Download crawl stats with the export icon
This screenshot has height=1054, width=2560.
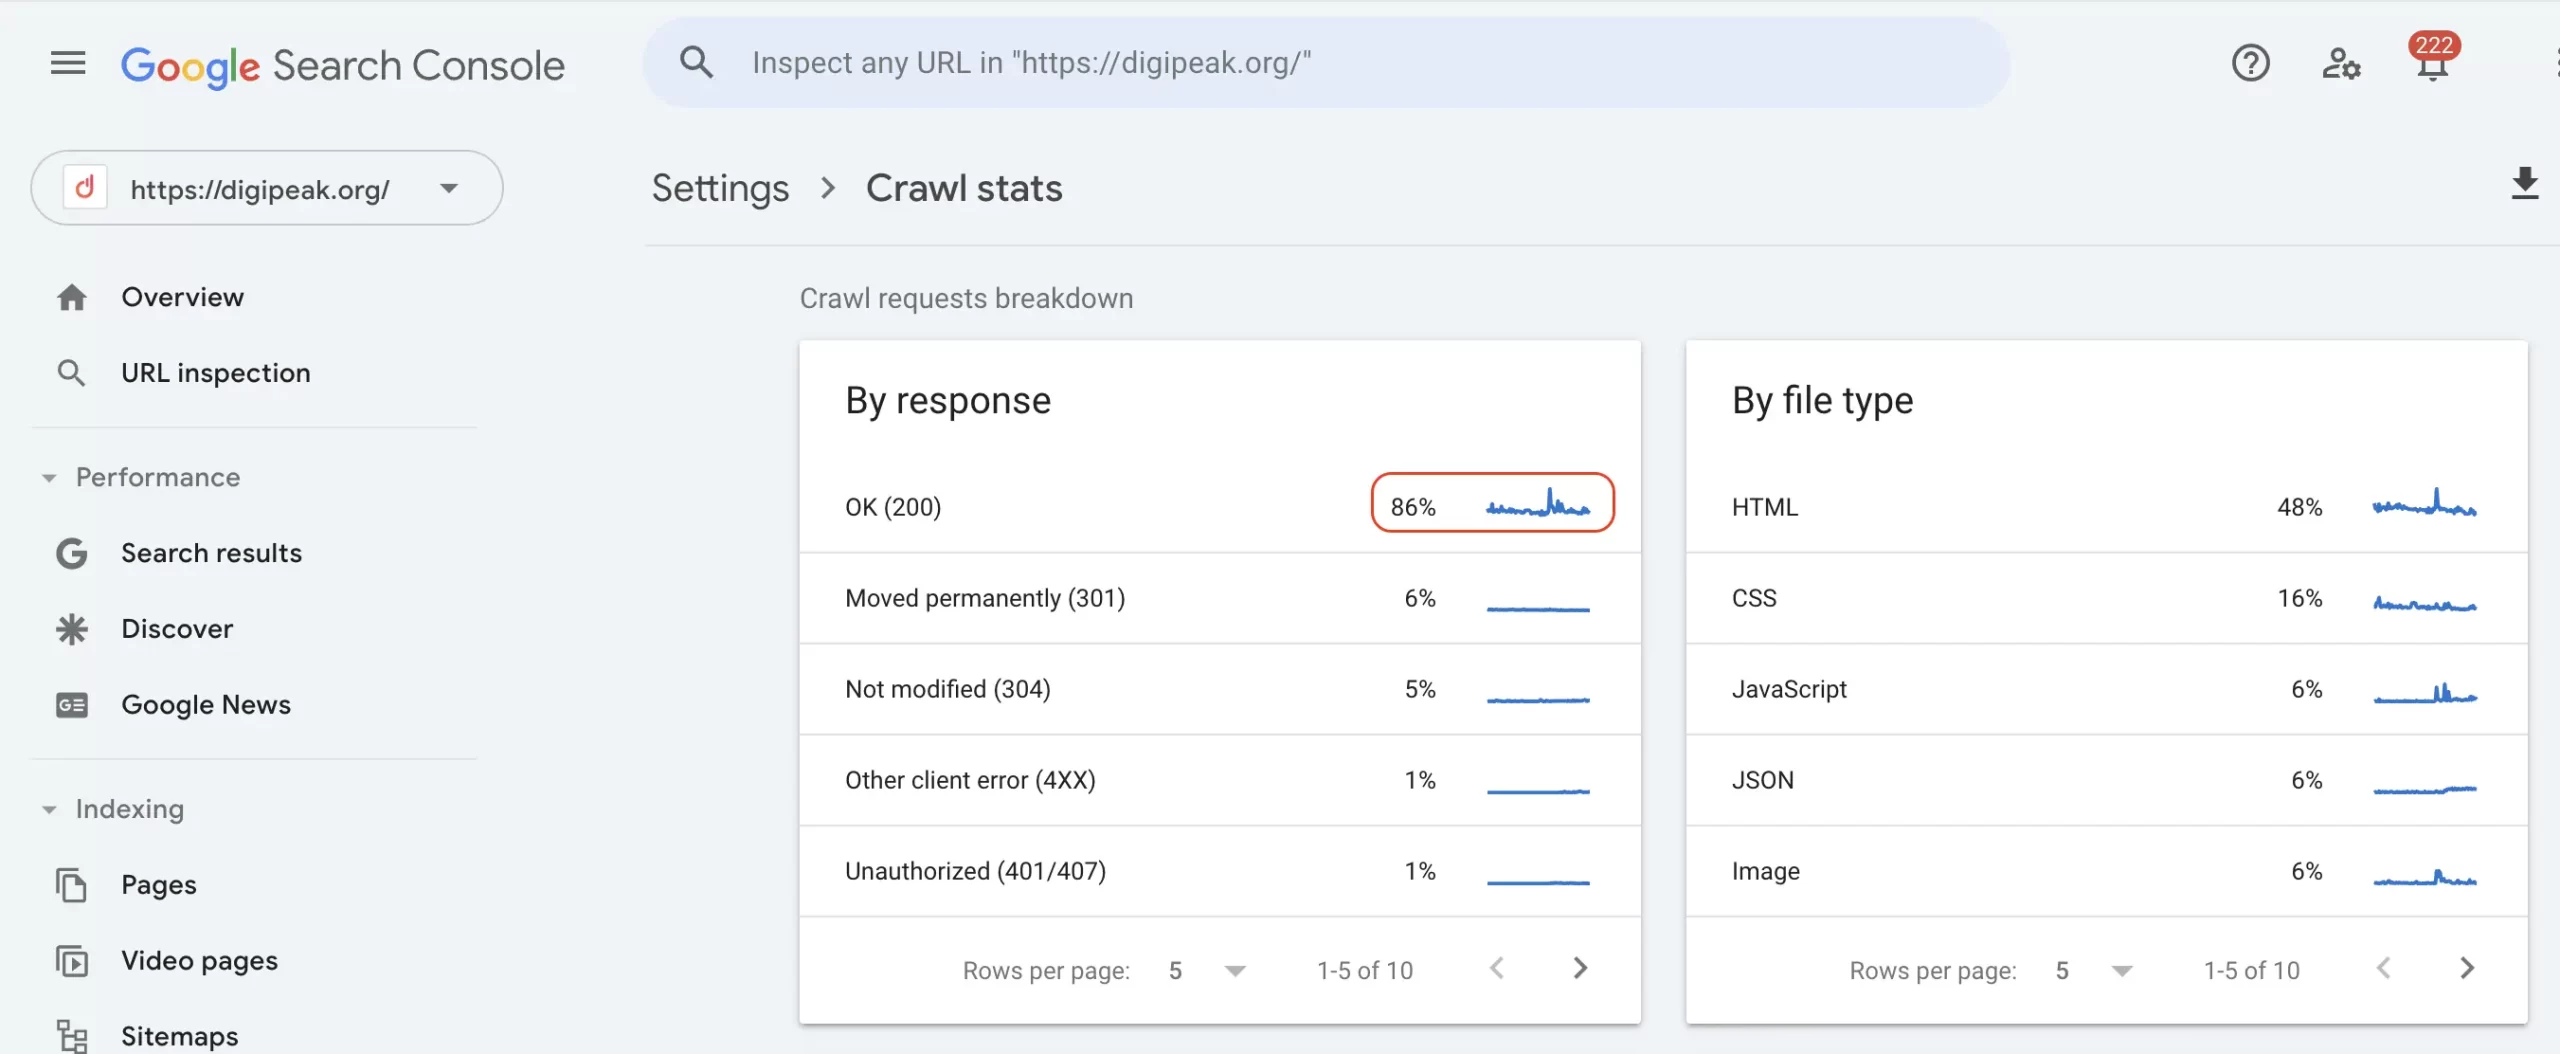[x=2524, y=184]
